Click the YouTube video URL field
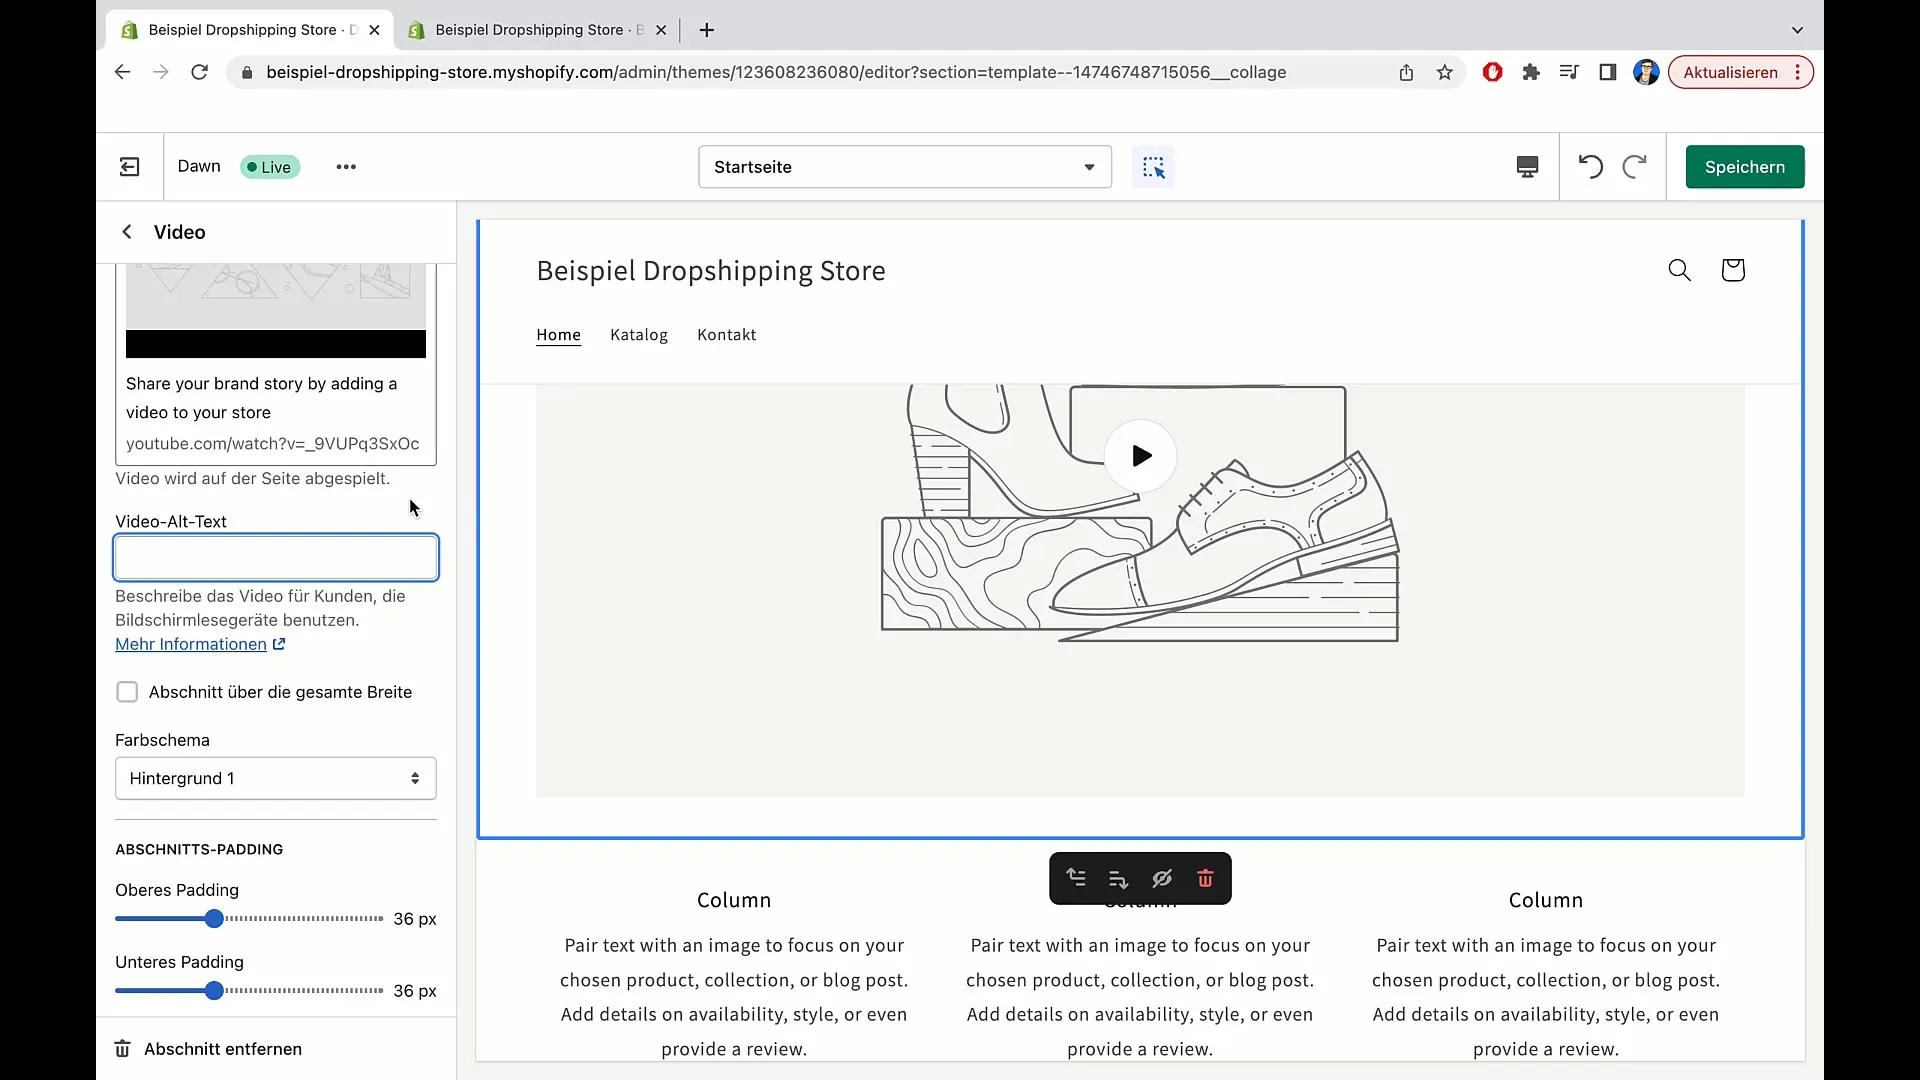 (273, 444)
